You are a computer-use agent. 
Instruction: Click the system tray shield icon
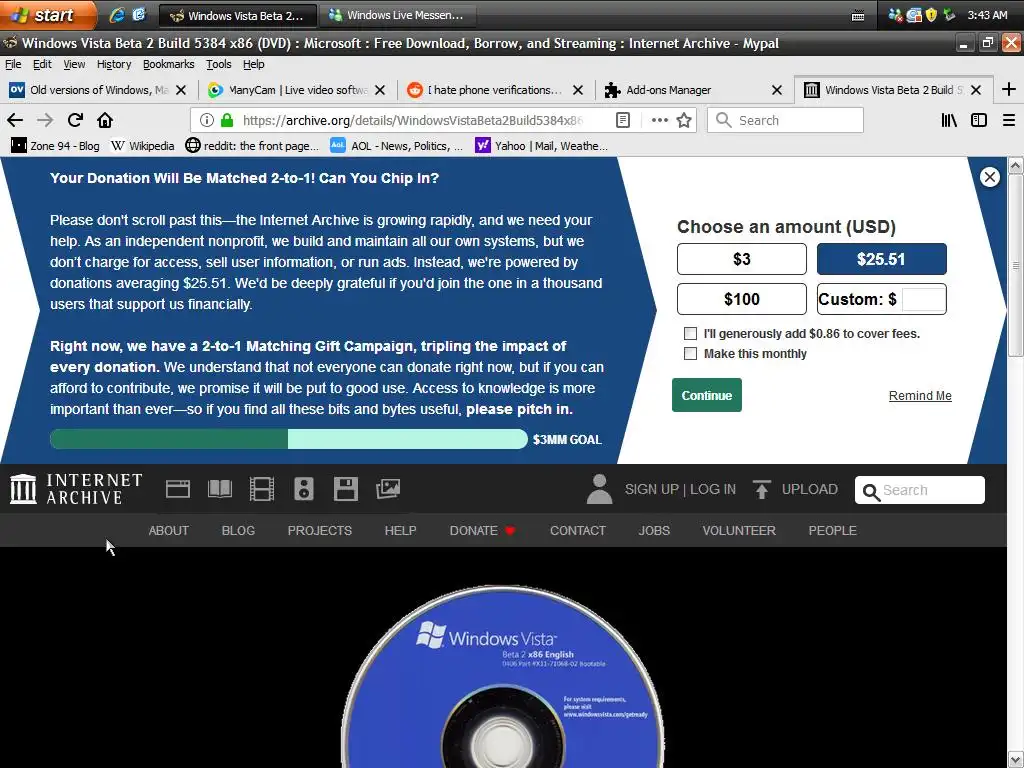click(x=931, y=14)
